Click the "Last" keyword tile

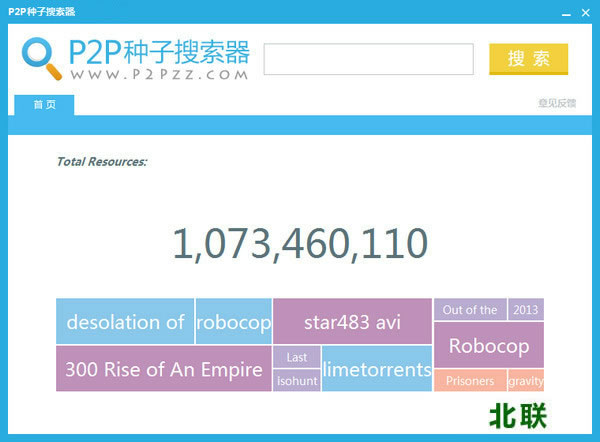297,357
